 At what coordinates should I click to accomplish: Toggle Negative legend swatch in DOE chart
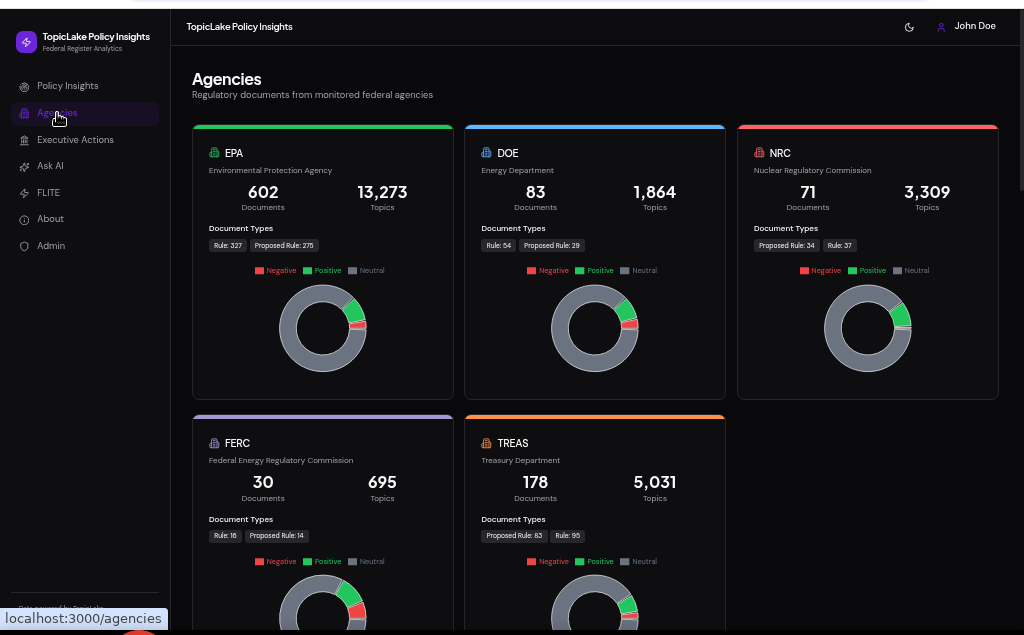coord(532,270)
